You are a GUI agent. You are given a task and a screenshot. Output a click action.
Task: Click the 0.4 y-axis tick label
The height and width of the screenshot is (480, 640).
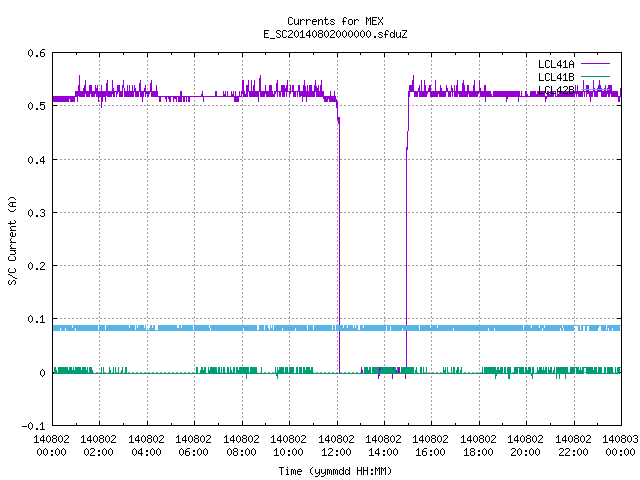point(36,160)
